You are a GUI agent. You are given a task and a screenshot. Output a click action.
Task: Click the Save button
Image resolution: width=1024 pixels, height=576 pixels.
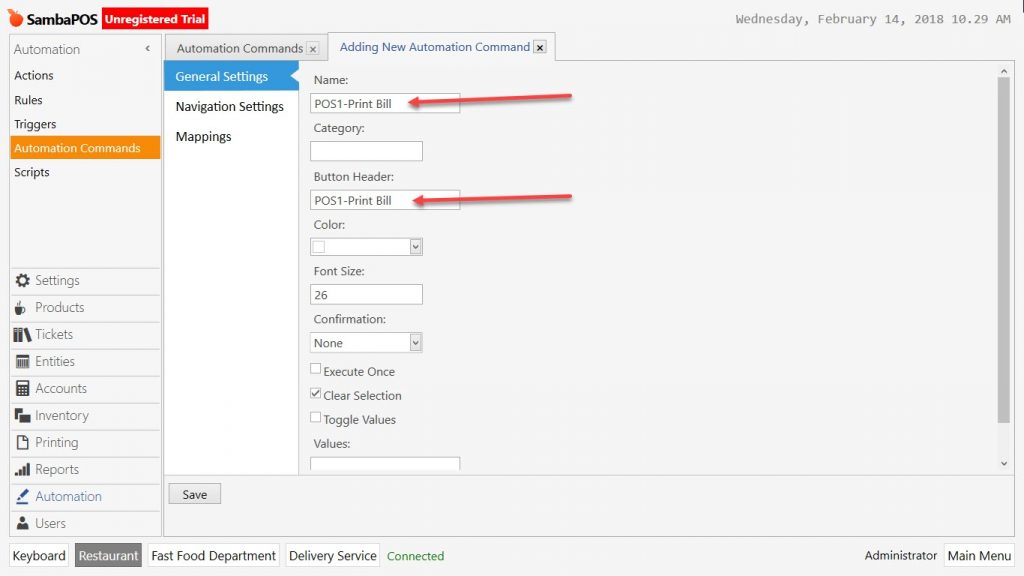click(x=195, y=494)
